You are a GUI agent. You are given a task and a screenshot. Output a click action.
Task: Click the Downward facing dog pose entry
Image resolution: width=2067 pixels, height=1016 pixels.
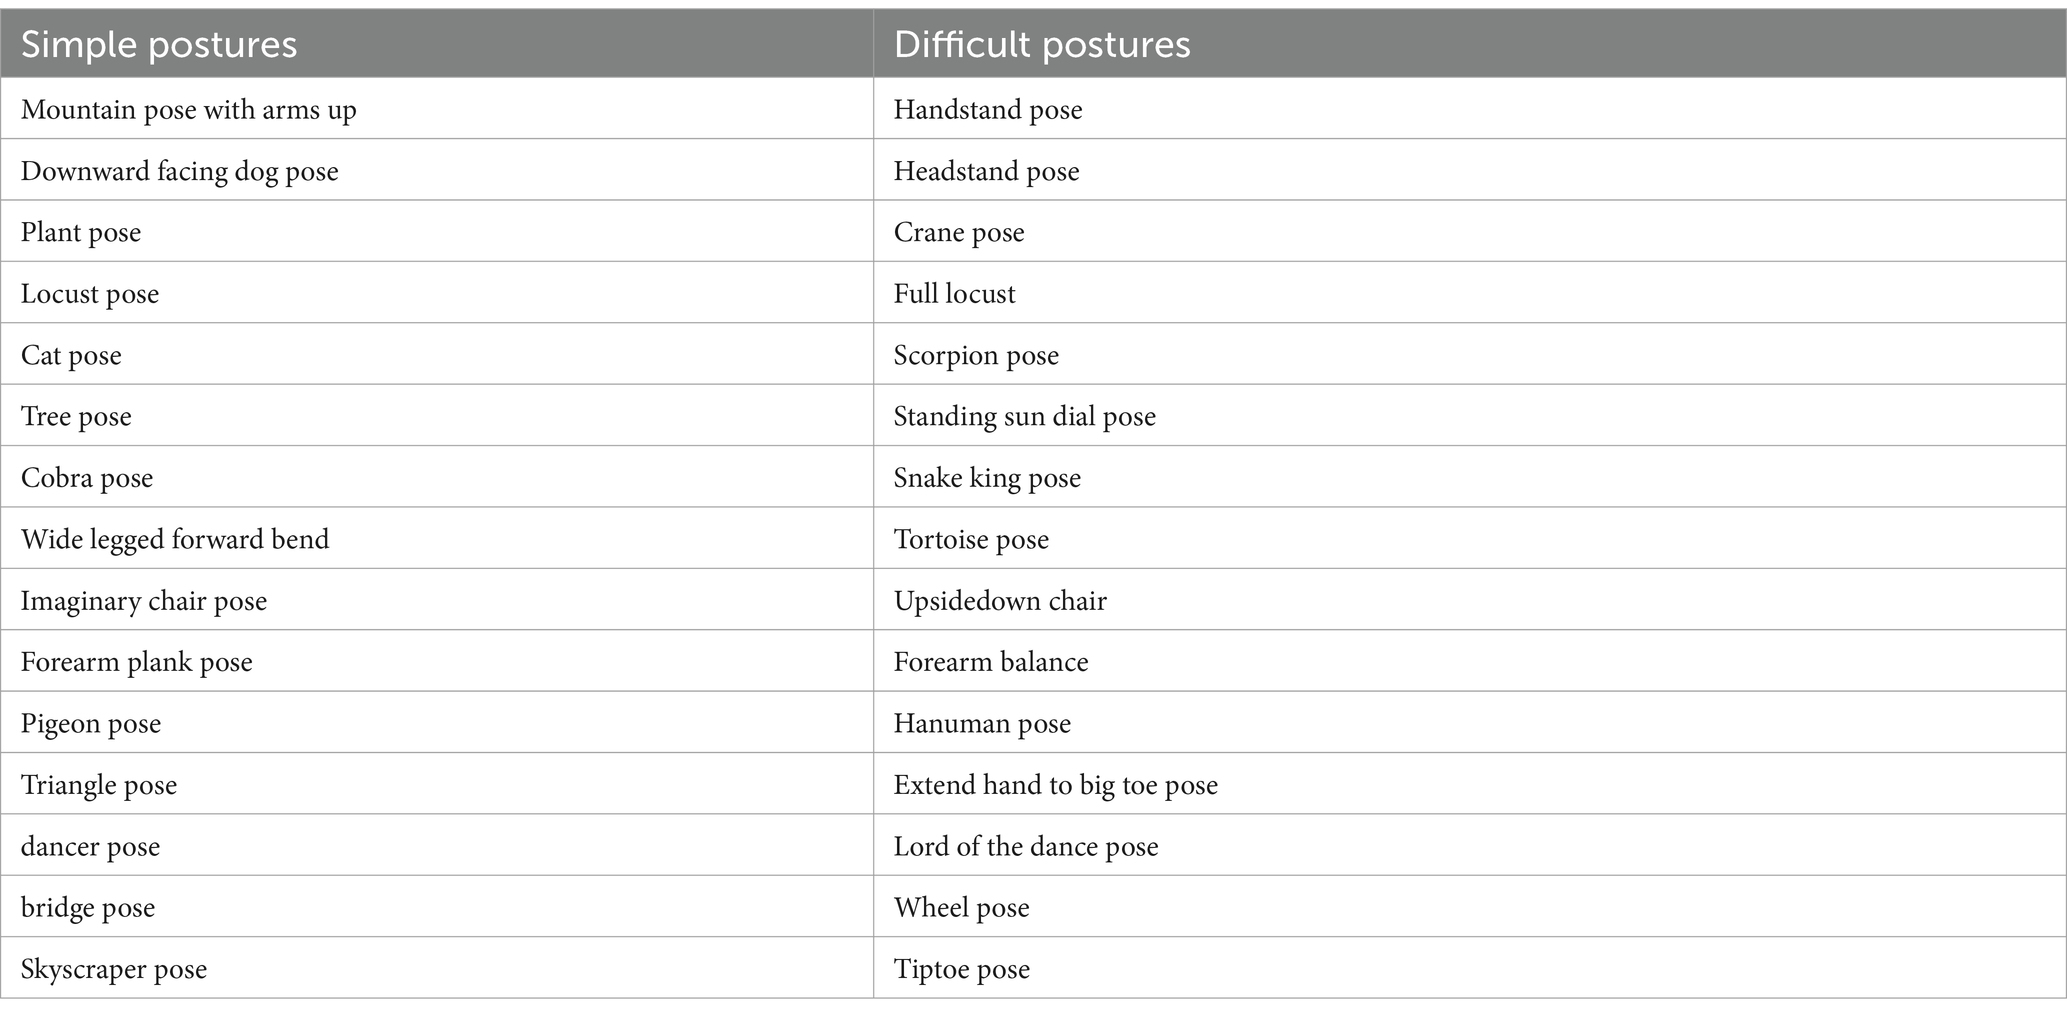(180, 171)
